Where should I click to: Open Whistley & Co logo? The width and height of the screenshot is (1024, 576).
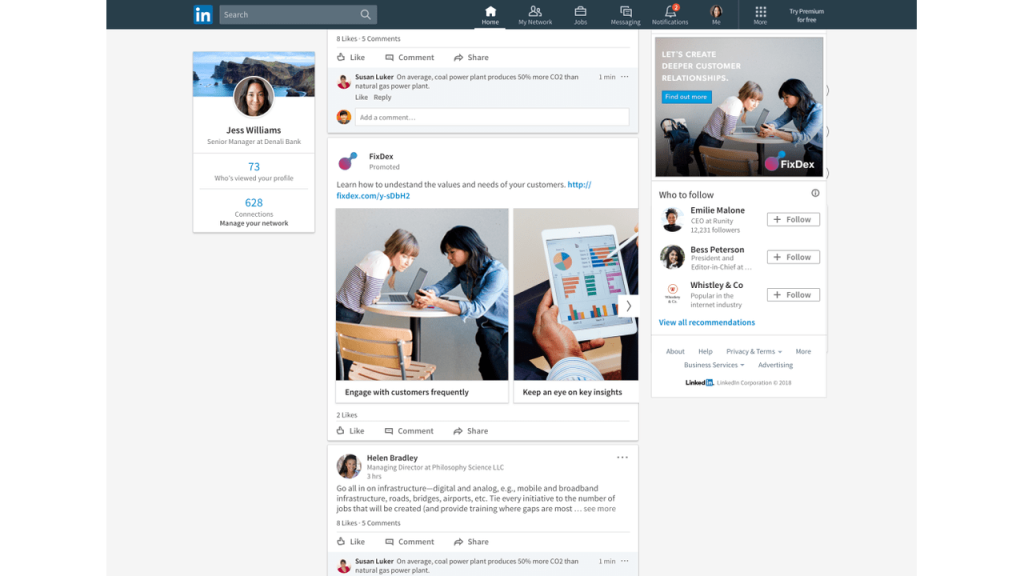point(672,294)
